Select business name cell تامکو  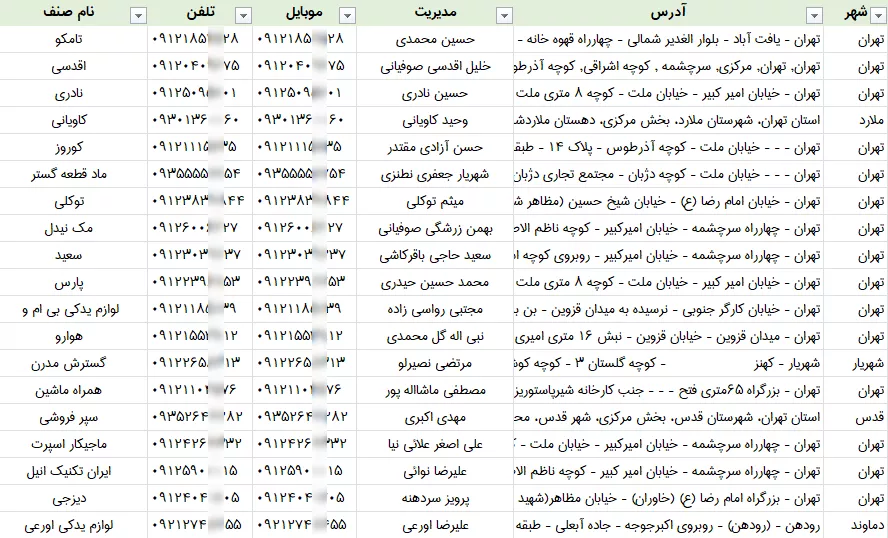coord(74,39)
